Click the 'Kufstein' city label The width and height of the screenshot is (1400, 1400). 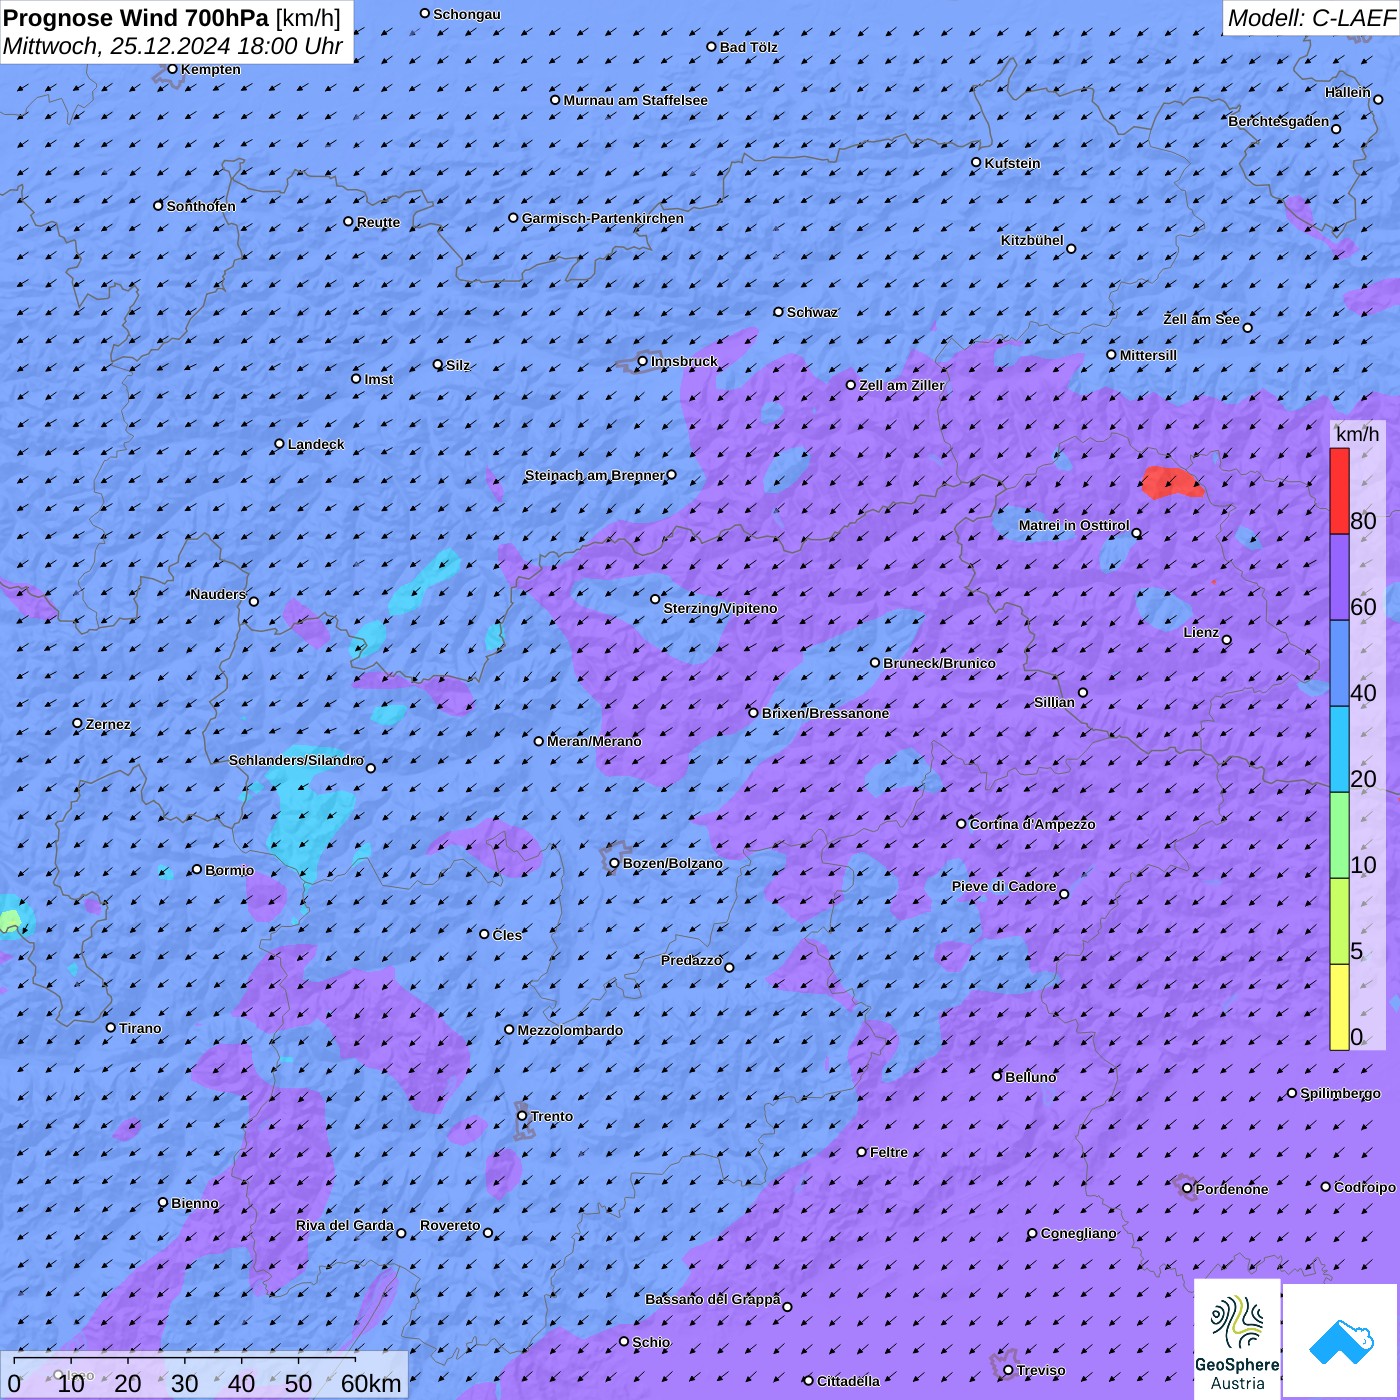tap(1013, 163)
